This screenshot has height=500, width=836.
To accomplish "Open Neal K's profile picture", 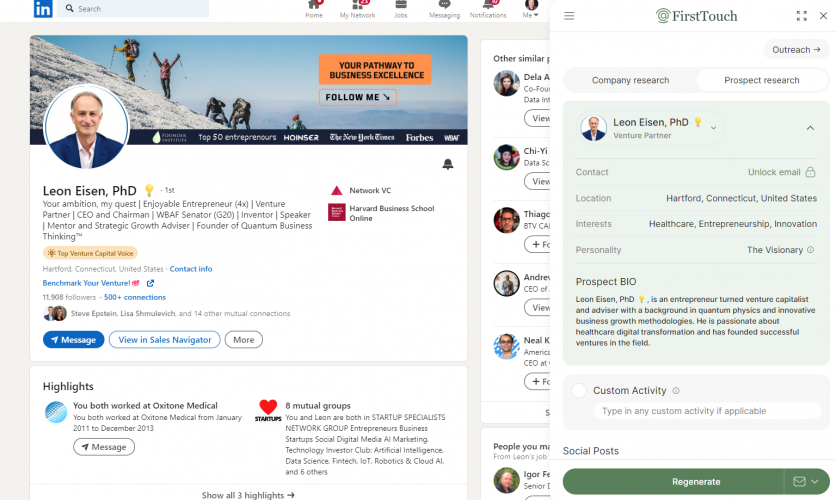I will [507, 346].
